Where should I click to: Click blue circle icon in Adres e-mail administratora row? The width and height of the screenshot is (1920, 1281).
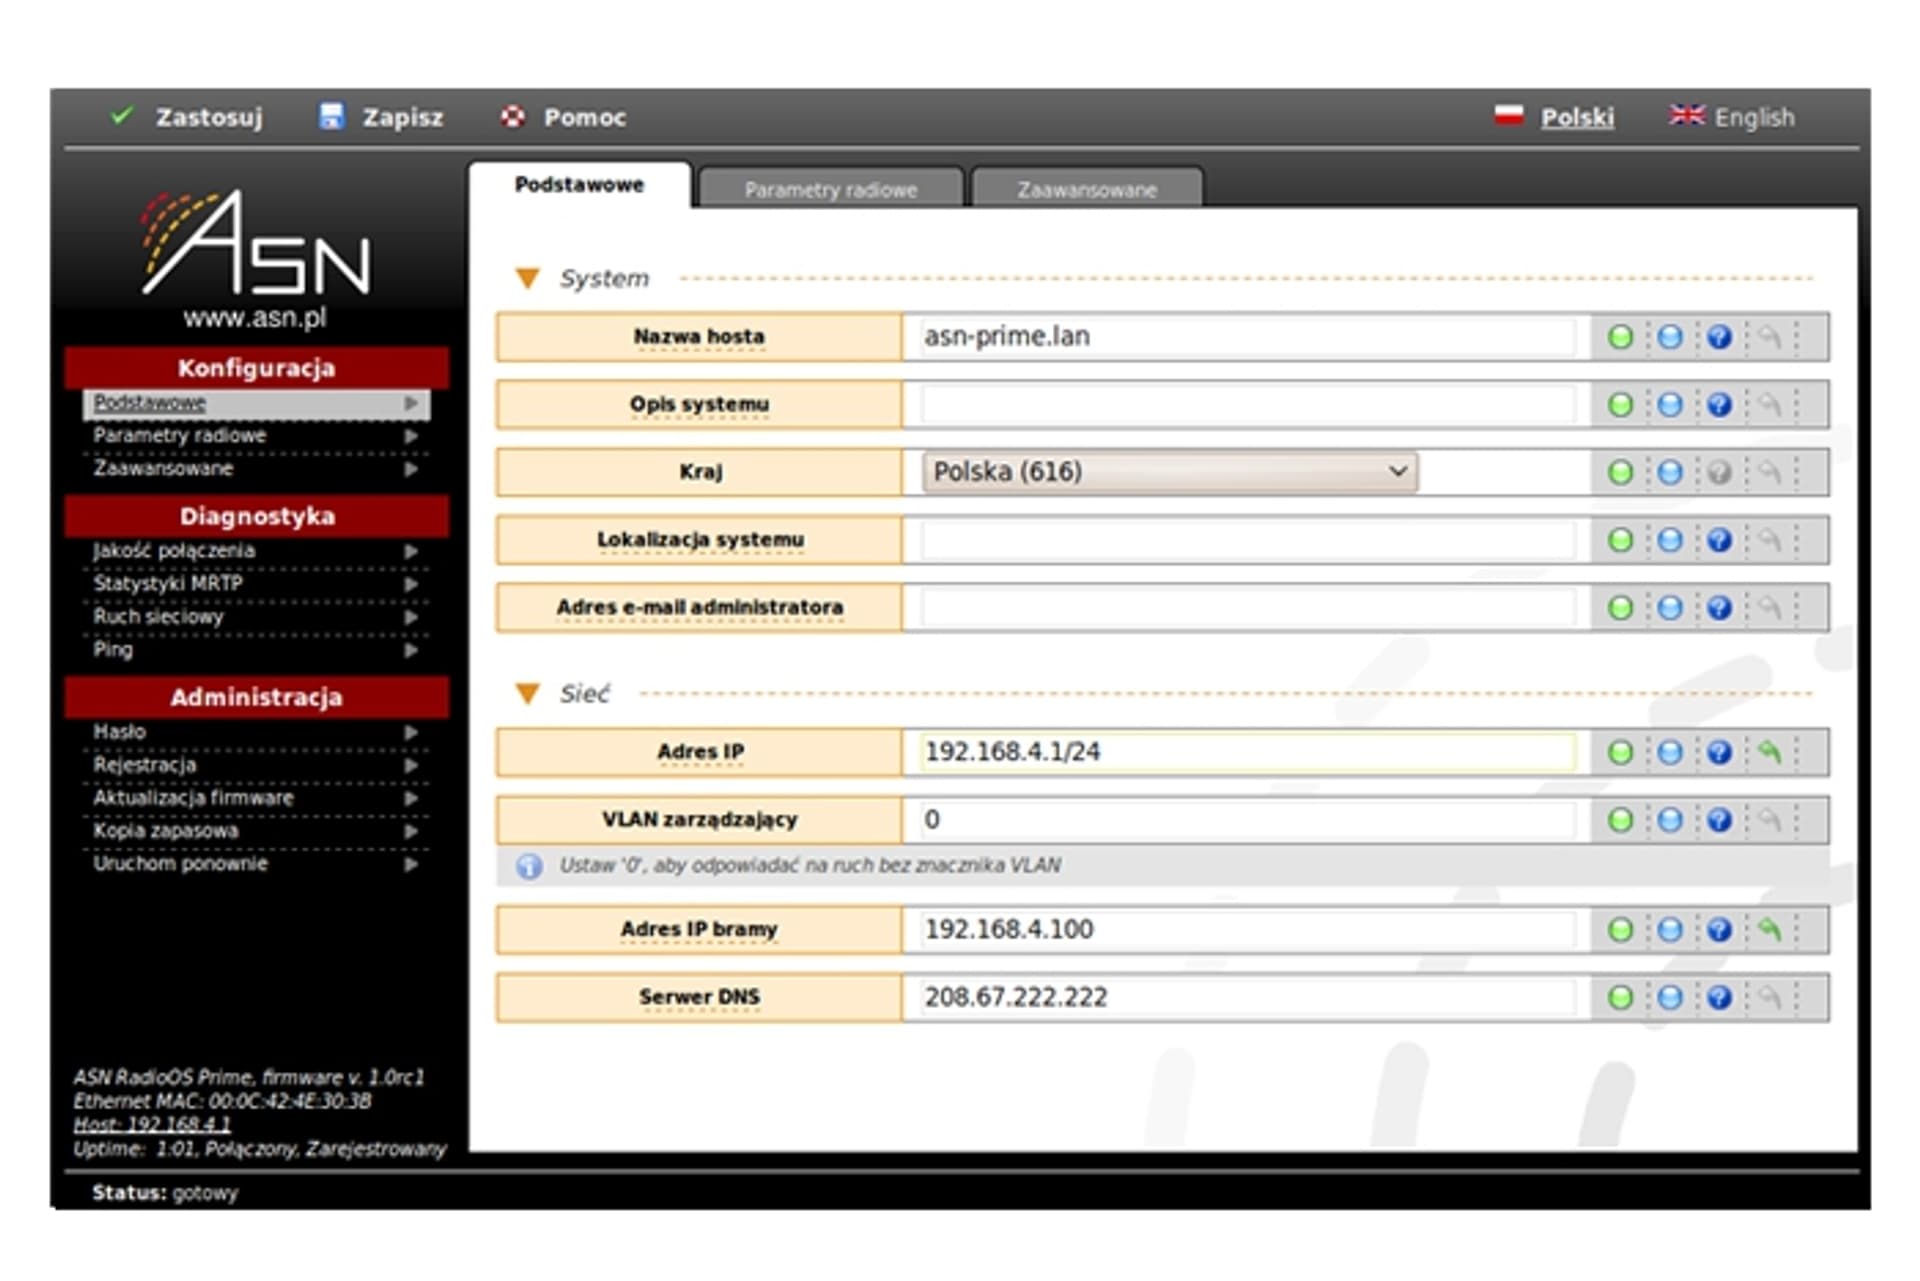1669,608
